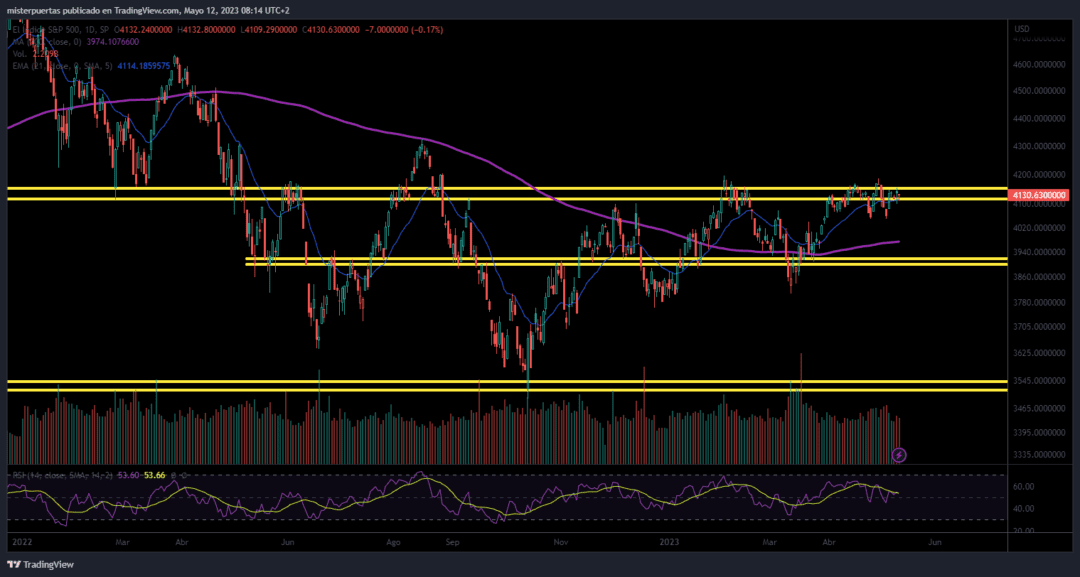Click the red current price tag 4130.63
This screenshot has width=1080, height=577.
[x=1039, y=195]
